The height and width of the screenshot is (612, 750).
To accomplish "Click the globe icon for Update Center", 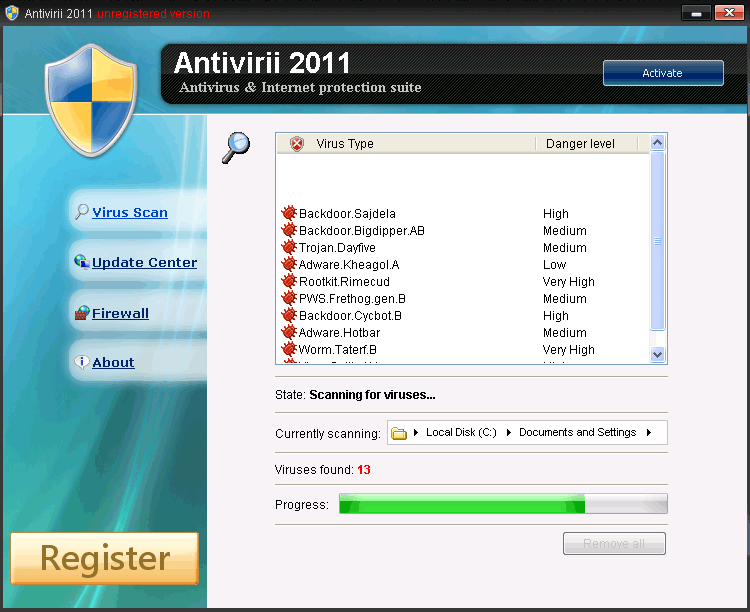I will [x=82, y=262].
